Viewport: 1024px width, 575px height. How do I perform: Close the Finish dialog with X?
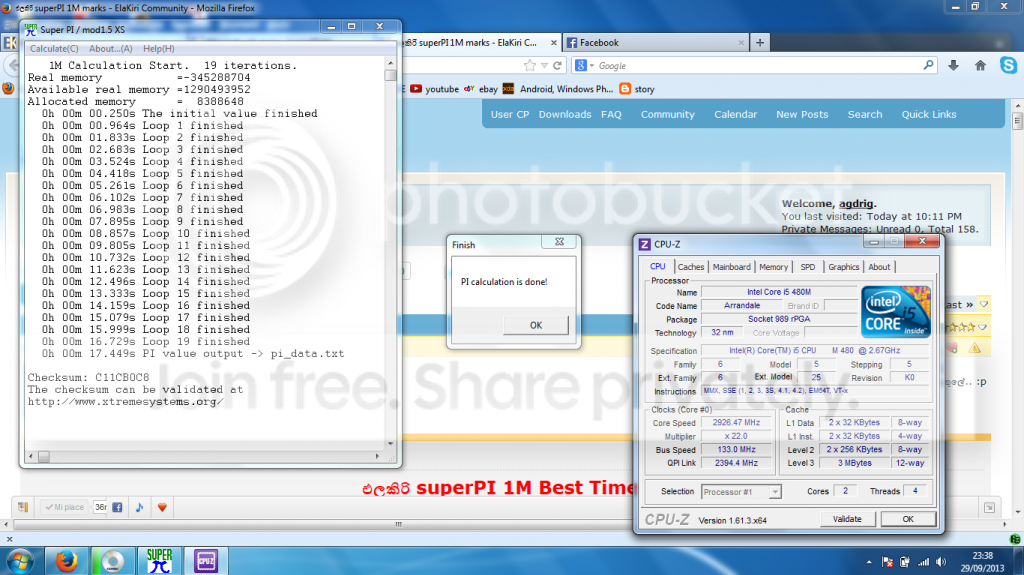[559, 242]
